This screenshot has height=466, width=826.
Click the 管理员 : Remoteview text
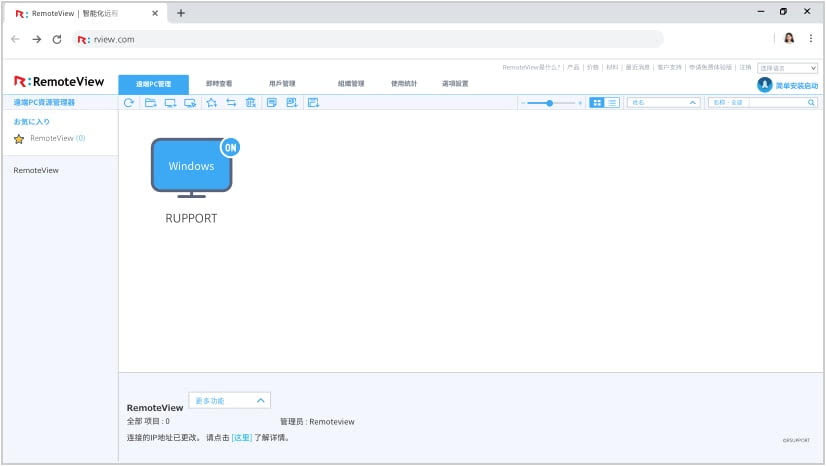(x=317, y=422)
